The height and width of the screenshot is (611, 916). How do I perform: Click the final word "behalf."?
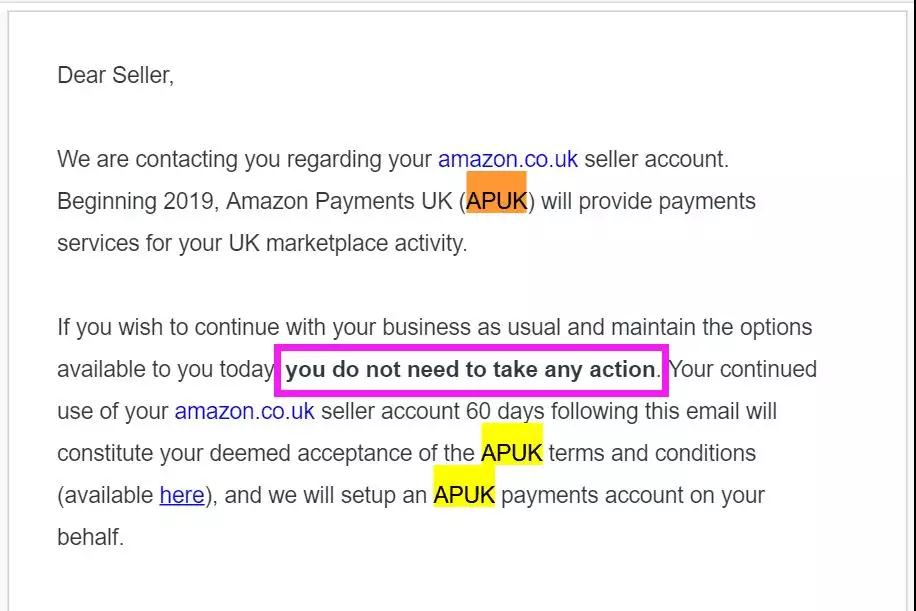coord(91,537)
